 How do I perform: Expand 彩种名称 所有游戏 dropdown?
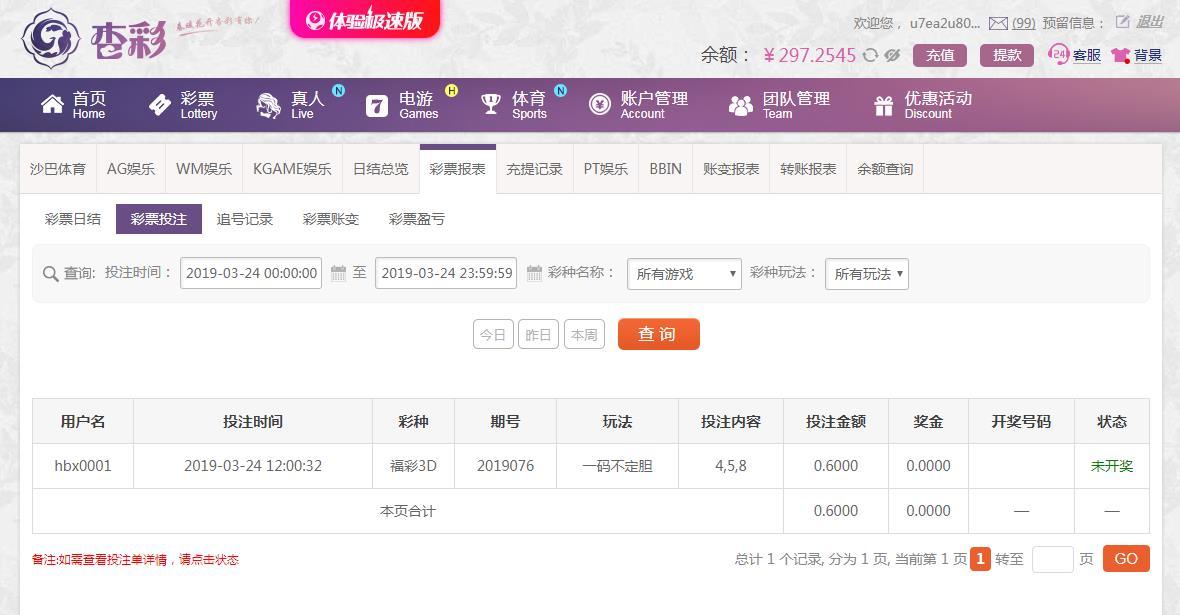684,274
